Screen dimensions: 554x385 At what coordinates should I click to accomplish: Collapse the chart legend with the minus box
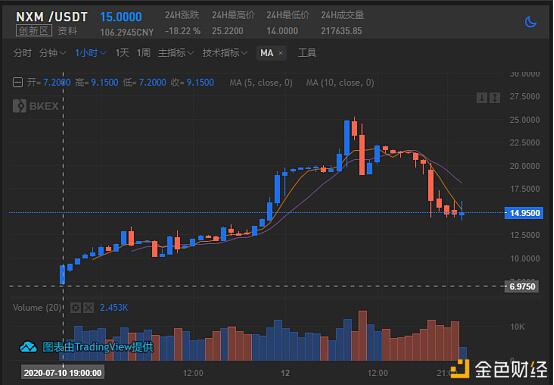[18, 82]
